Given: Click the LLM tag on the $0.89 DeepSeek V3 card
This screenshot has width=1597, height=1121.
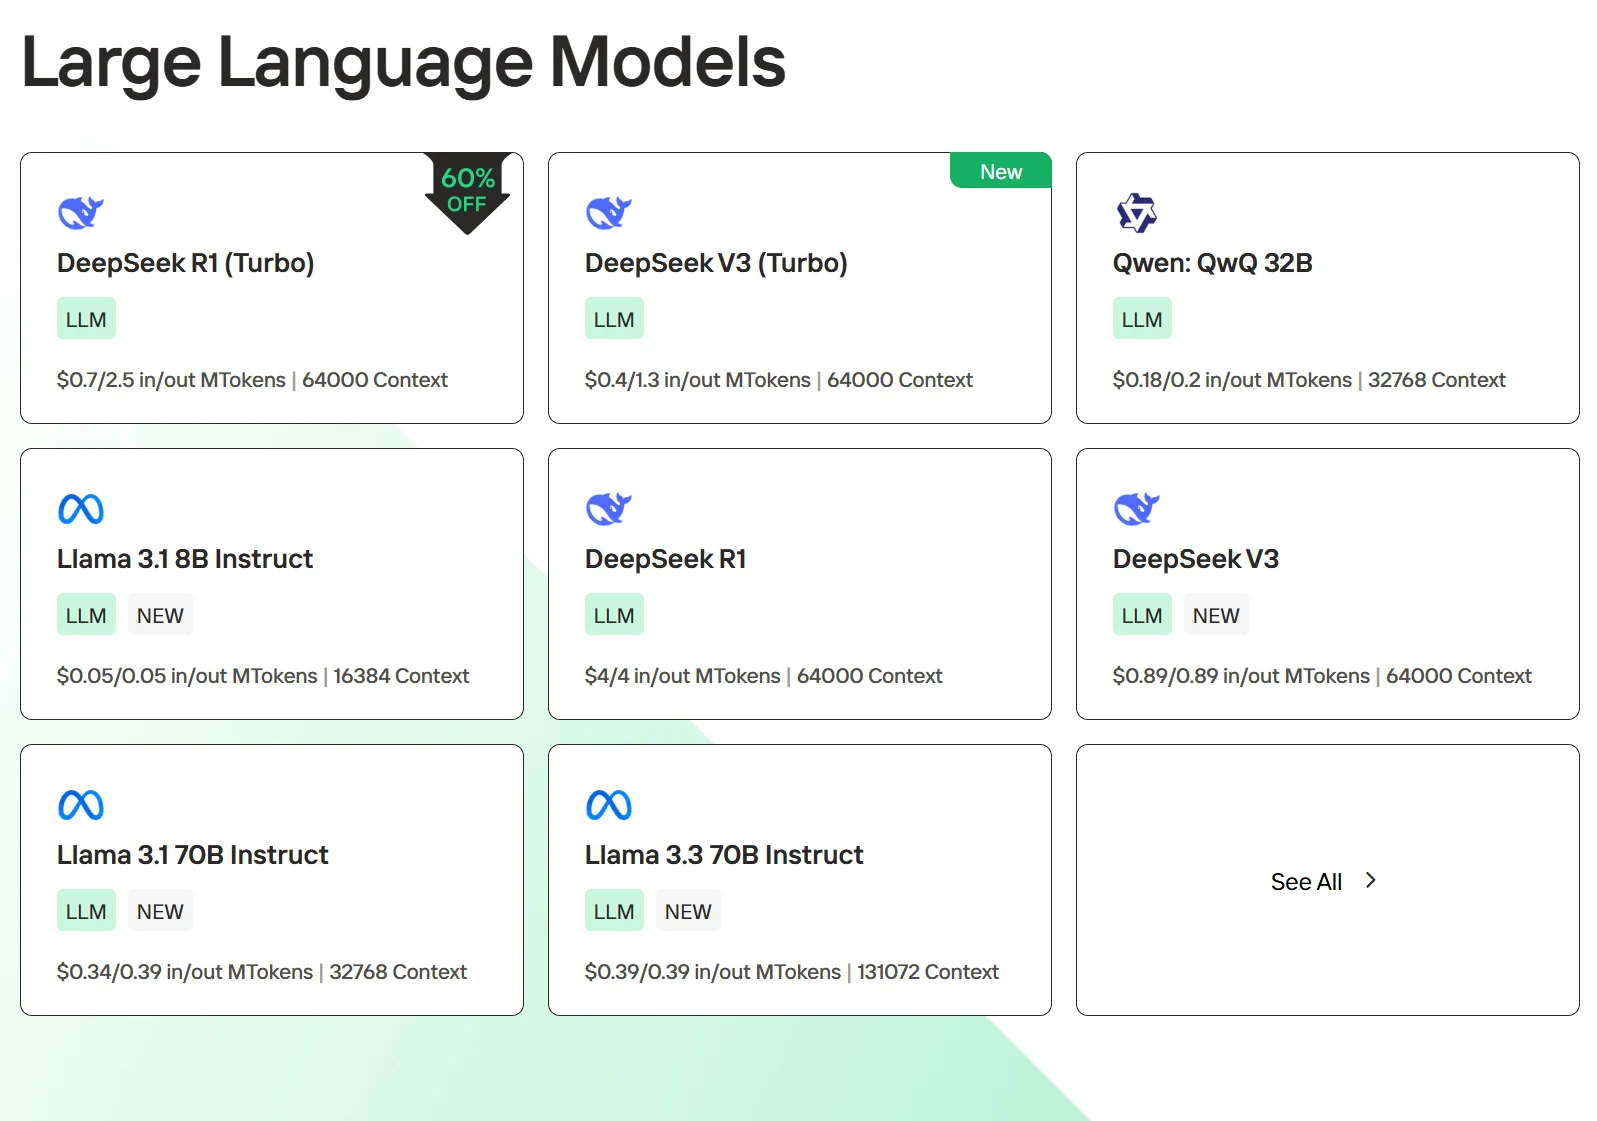Looking at the screenshot, I should click(x=1142, y=615).
